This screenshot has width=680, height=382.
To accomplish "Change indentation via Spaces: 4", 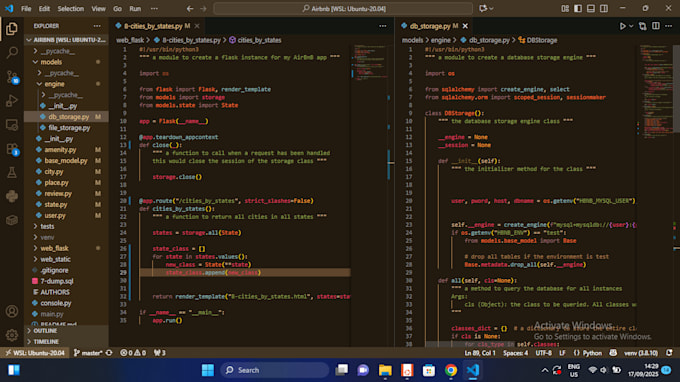I will [x=515, y=353].
